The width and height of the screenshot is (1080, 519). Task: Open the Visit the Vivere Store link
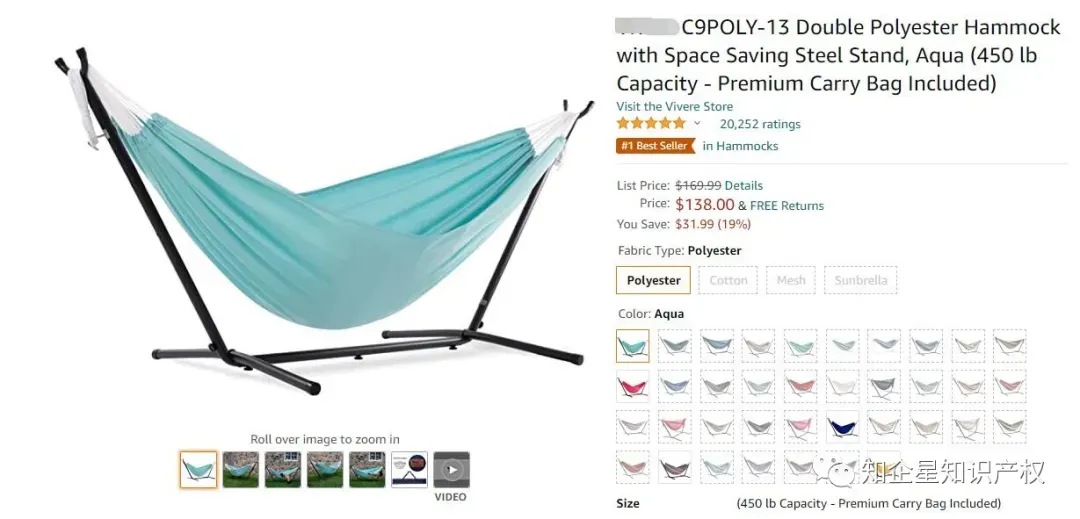point(674,106)
